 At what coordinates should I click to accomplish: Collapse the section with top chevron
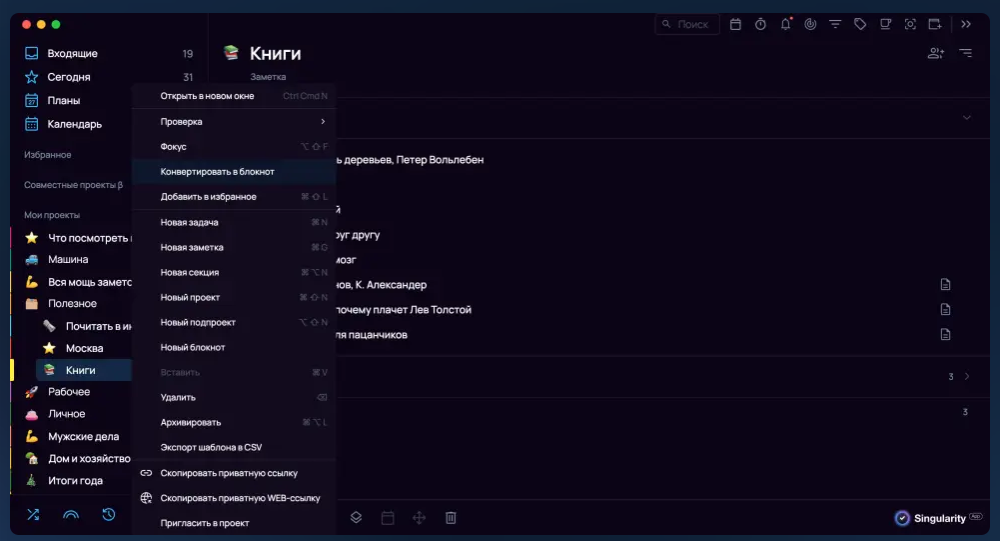click(x=966, y=118)
